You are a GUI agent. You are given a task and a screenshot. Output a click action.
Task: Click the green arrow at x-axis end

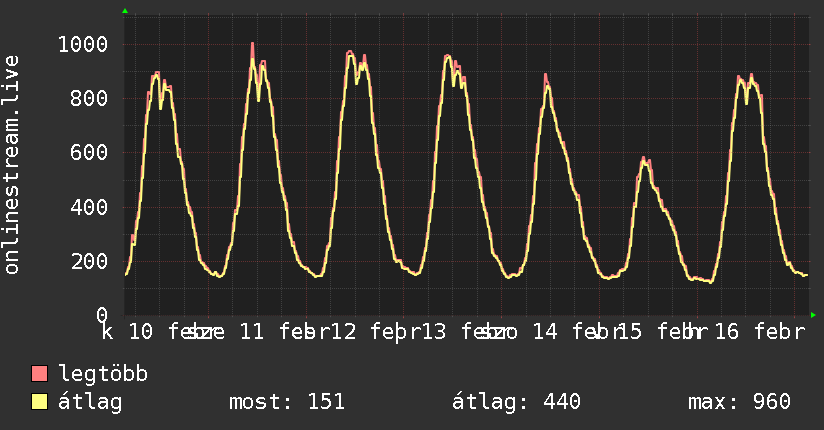(813, 315)
